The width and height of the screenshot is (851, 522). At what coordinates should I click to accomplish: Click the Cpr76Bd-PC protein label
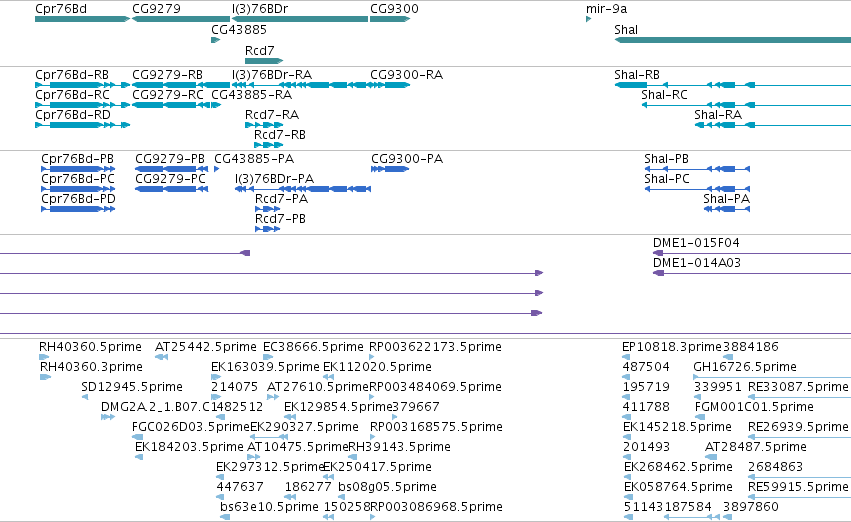pyautogui.click(x=78, y=179)
